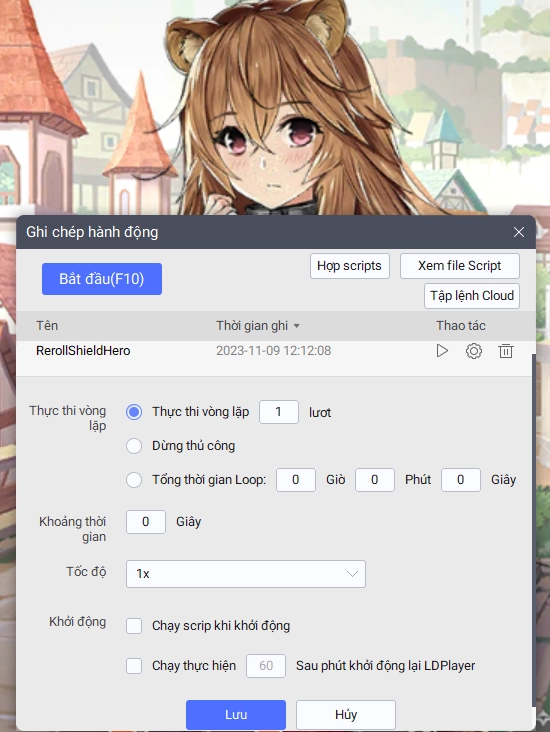550x732 pixels.
Task: Enable Chạy scrip khi khởi động checkbox
Action: 134,626
